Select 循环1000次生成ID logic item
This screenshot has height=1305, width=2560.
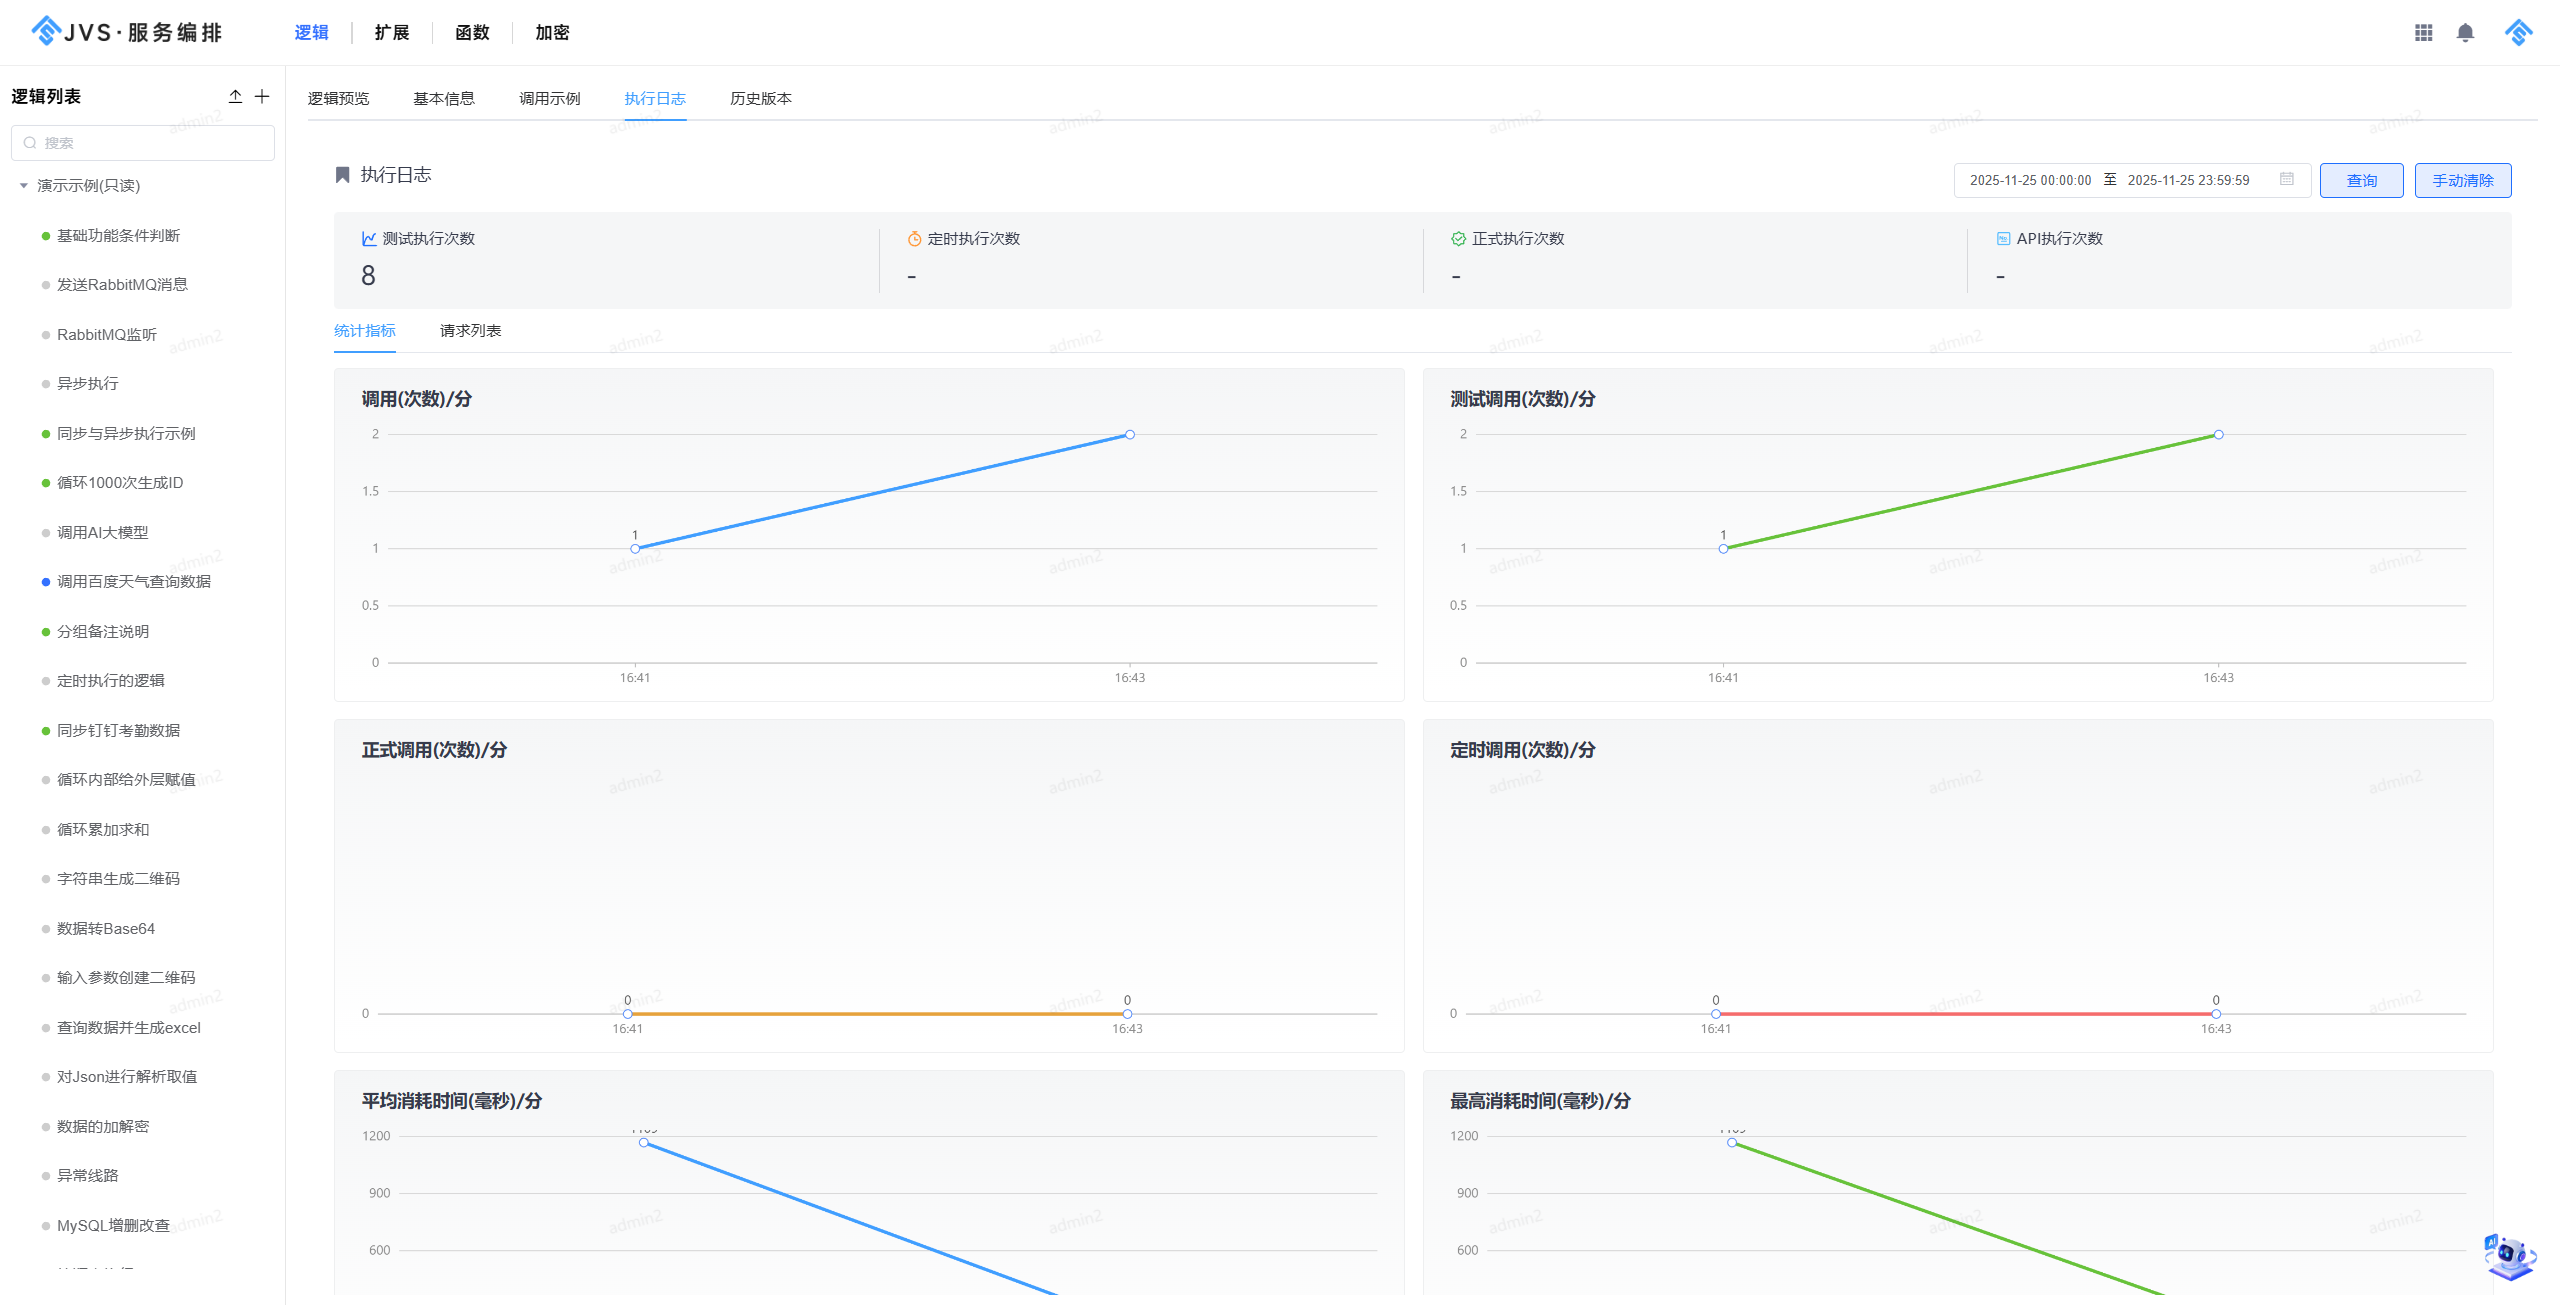point(120,483)
